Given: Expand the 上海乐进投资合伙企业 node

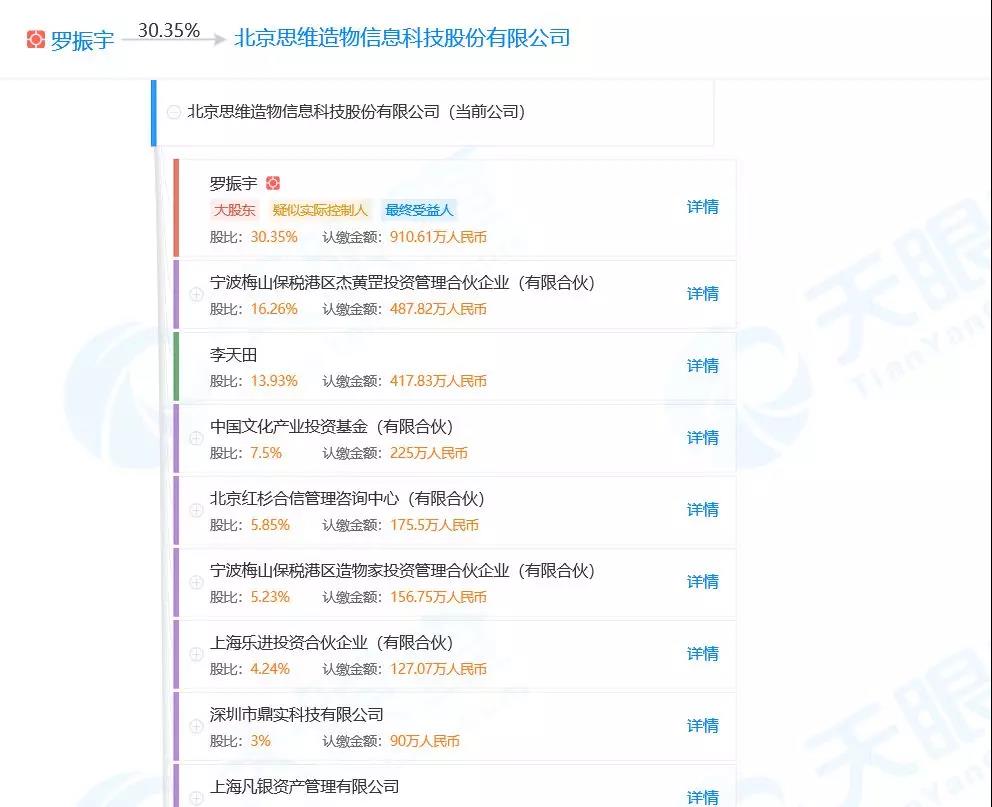Looking at the screenshot, I should 196,654.
